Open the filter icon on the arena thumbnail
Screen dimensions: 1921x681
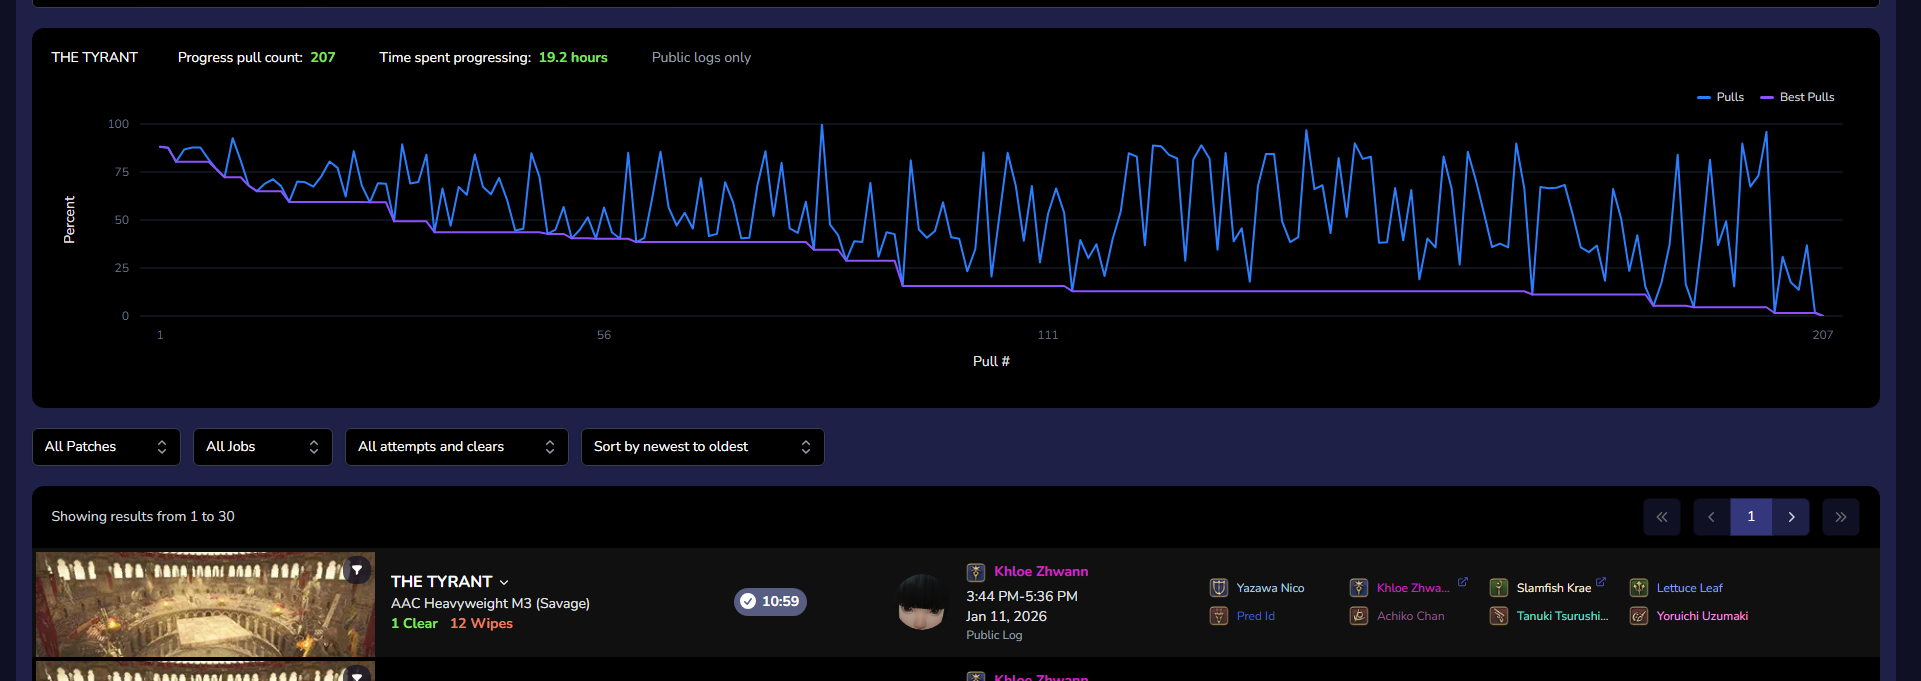tap(357, 570)
